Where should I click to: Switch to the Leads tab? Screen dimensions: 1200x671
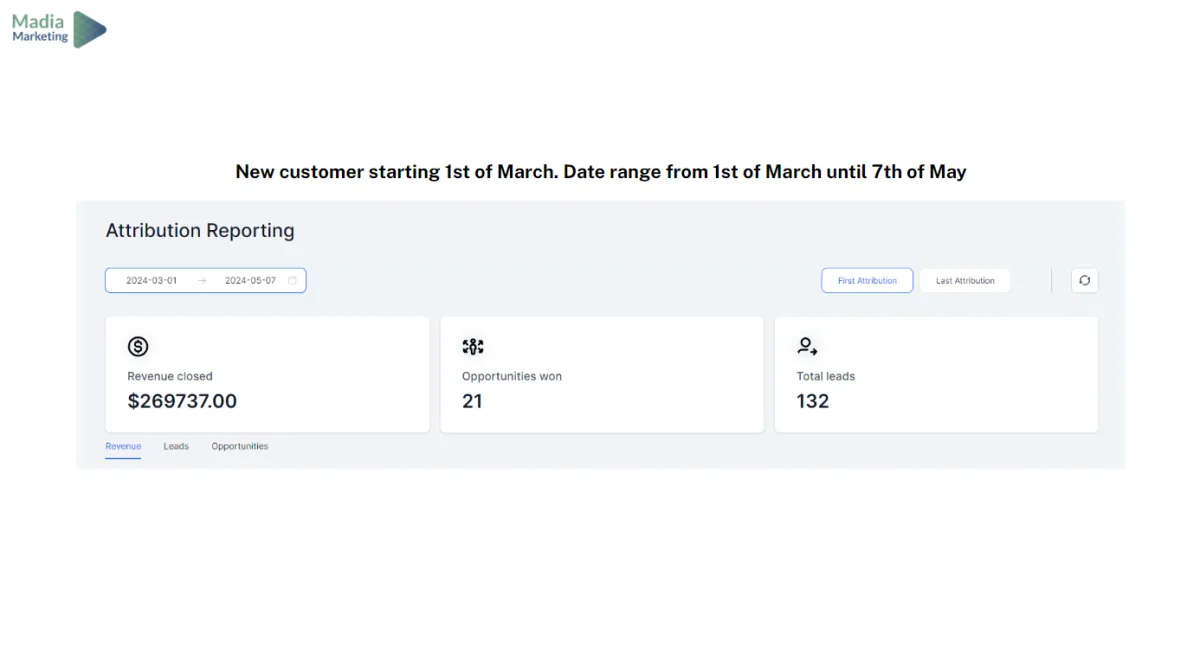pos(176,446)
